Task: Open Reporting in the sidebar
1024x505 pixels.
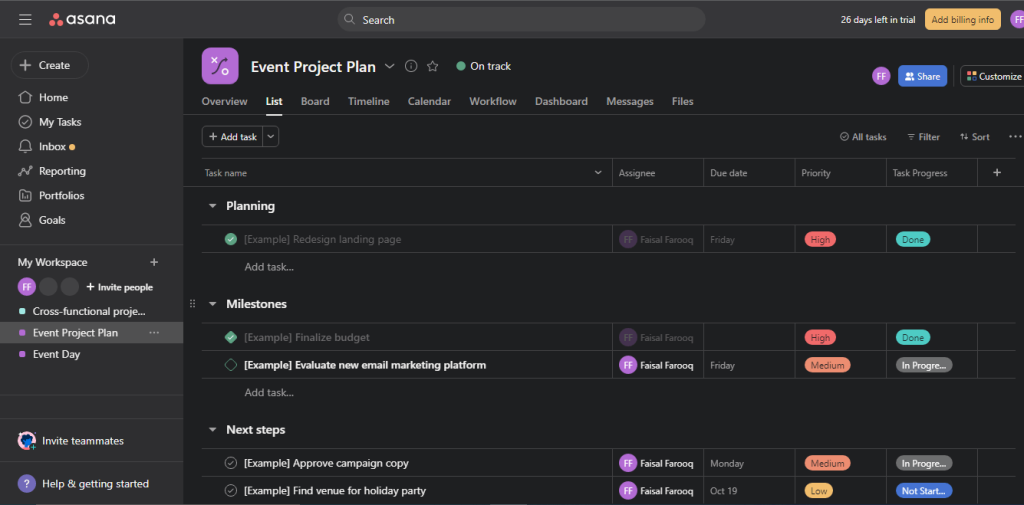Action: pos(52,171)
